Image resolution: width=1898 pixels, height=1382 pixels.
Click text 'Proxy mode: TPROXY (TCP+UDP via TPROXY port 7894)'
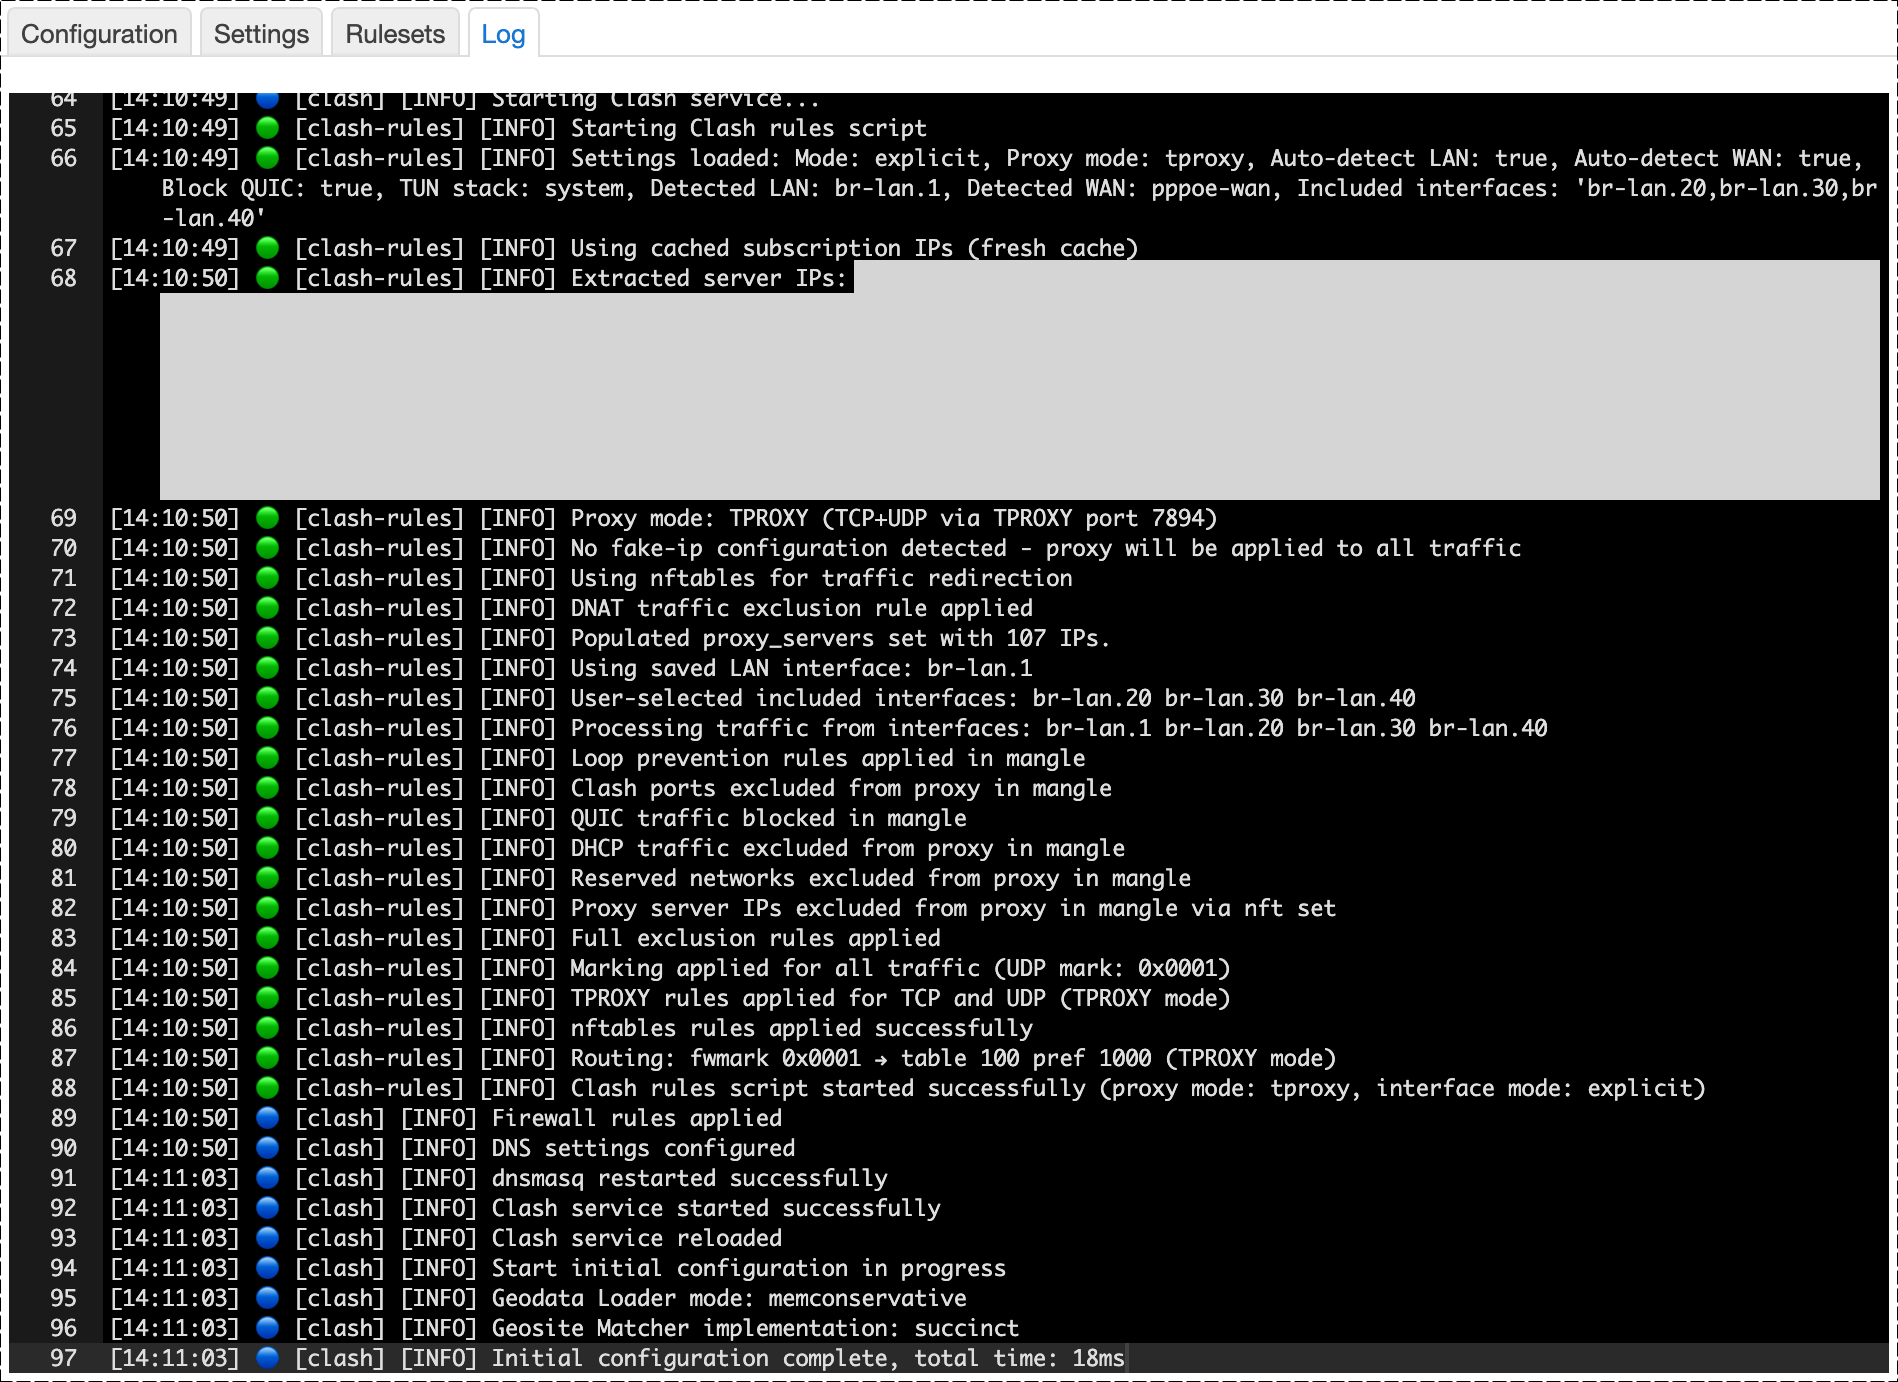(894, 518)
